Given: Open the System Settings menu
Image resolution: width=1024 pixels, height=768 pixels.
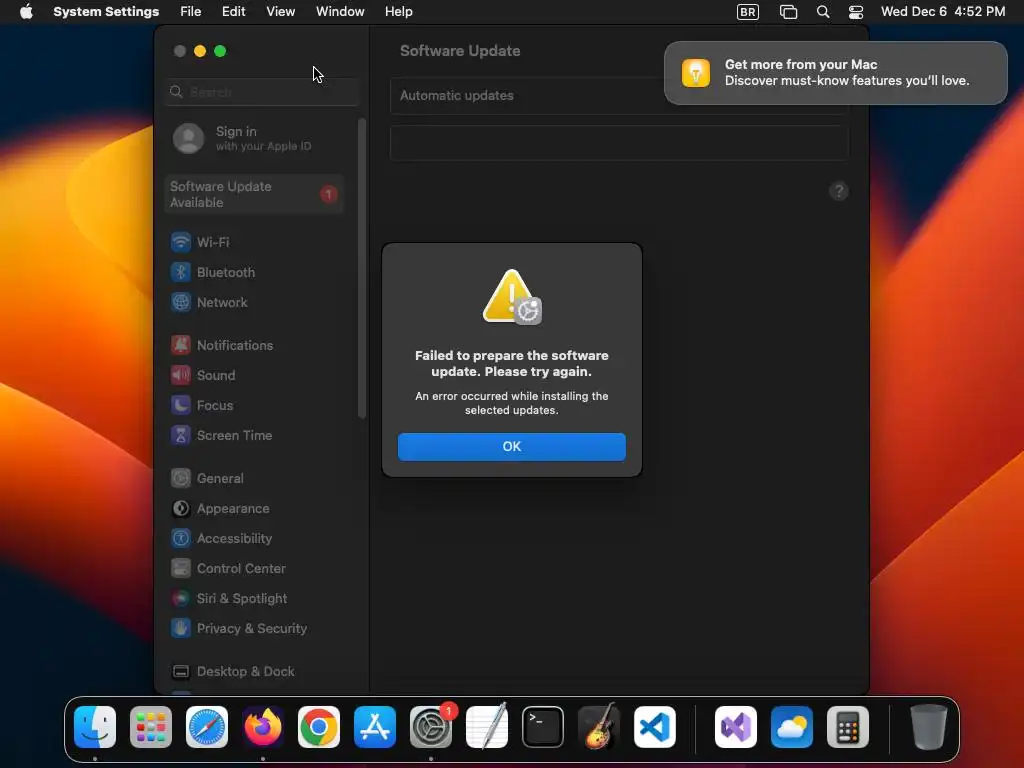Looking at the screenshot, I should click(106, 12).
